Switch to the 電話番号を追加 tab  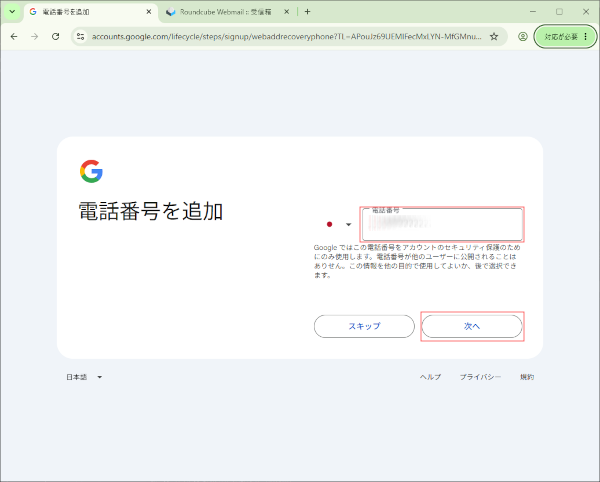[x=91, y=12]
